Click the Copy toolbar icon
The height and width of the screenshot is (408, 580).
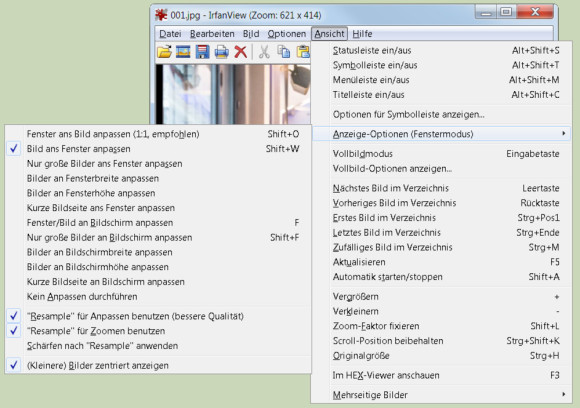coord(284,52)
